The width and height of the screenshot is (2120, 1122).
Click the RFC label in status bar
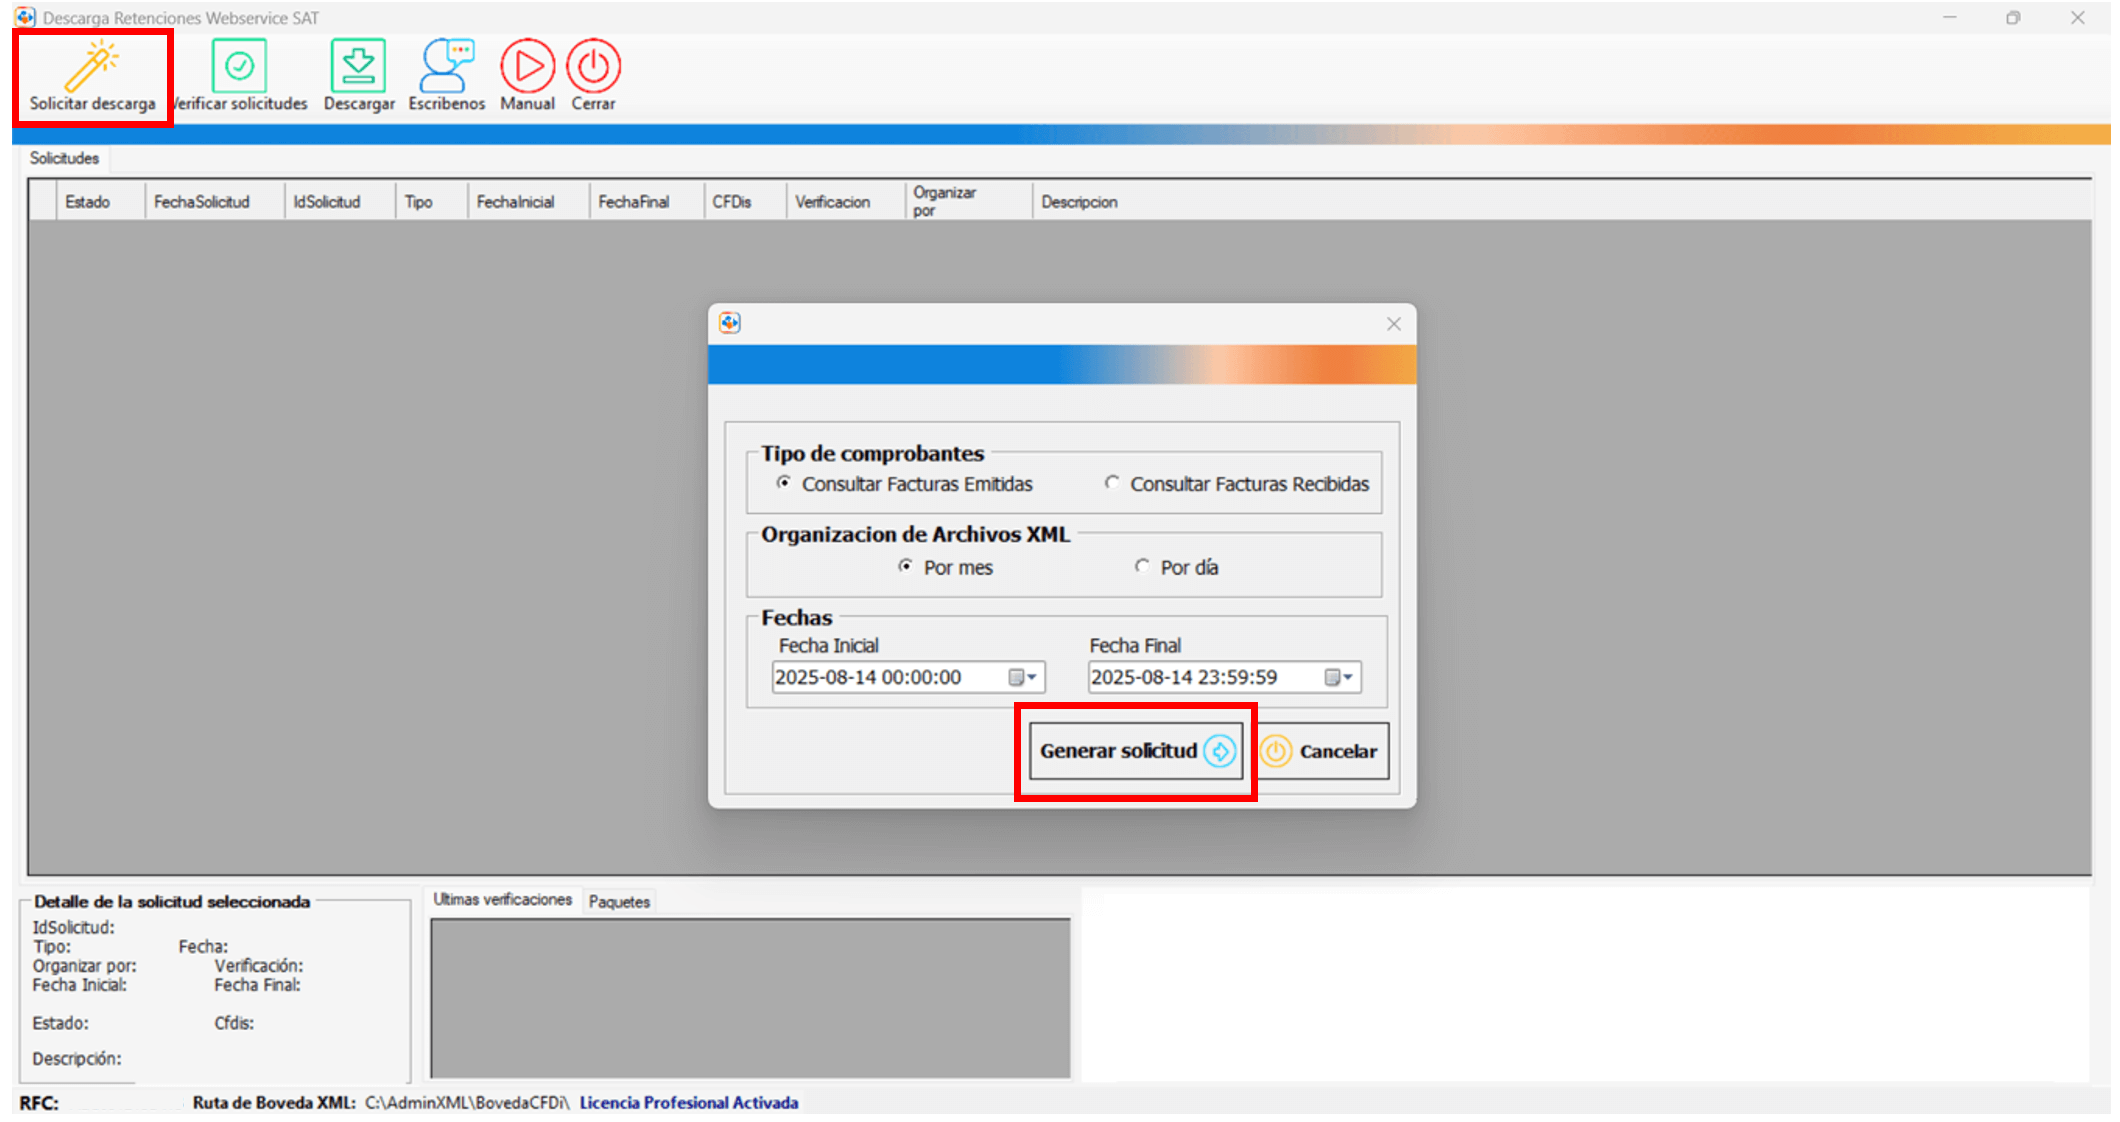point(39,1102)
